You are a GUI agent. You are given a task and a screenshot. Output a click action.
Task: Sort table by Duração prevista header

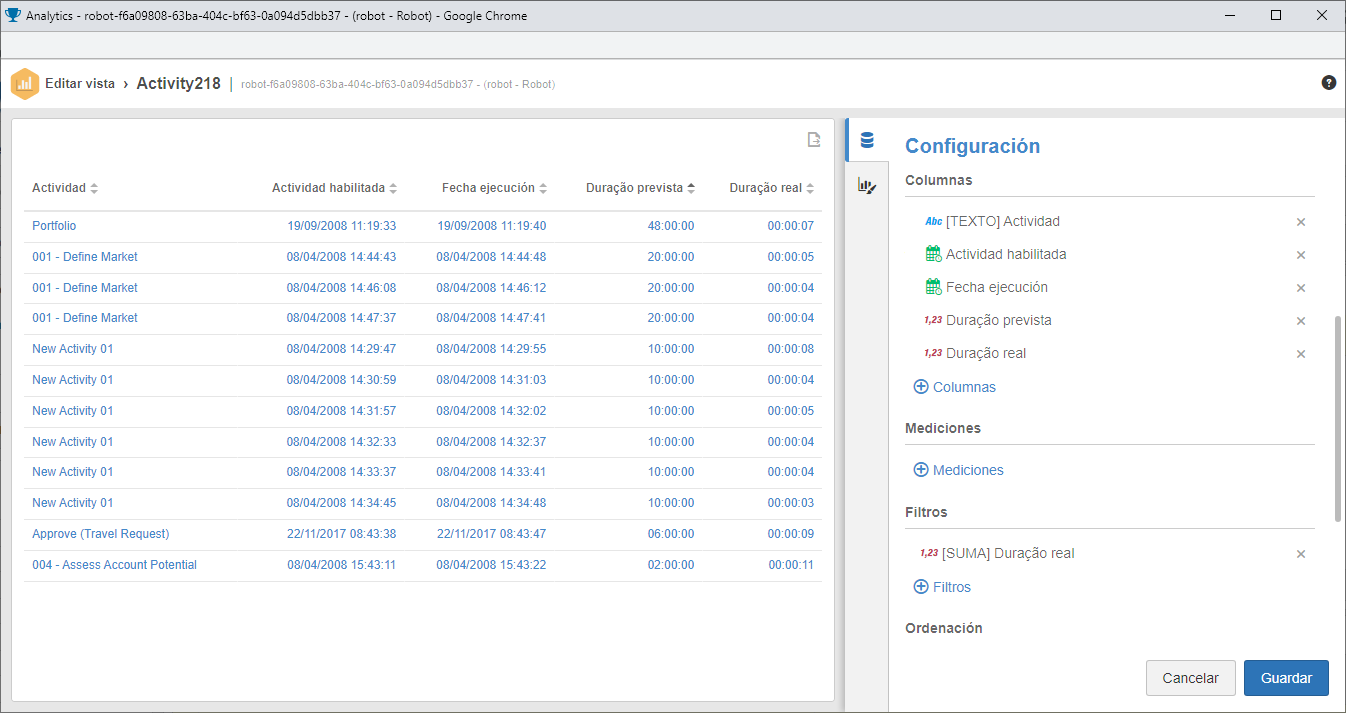(x=641, y=188)
